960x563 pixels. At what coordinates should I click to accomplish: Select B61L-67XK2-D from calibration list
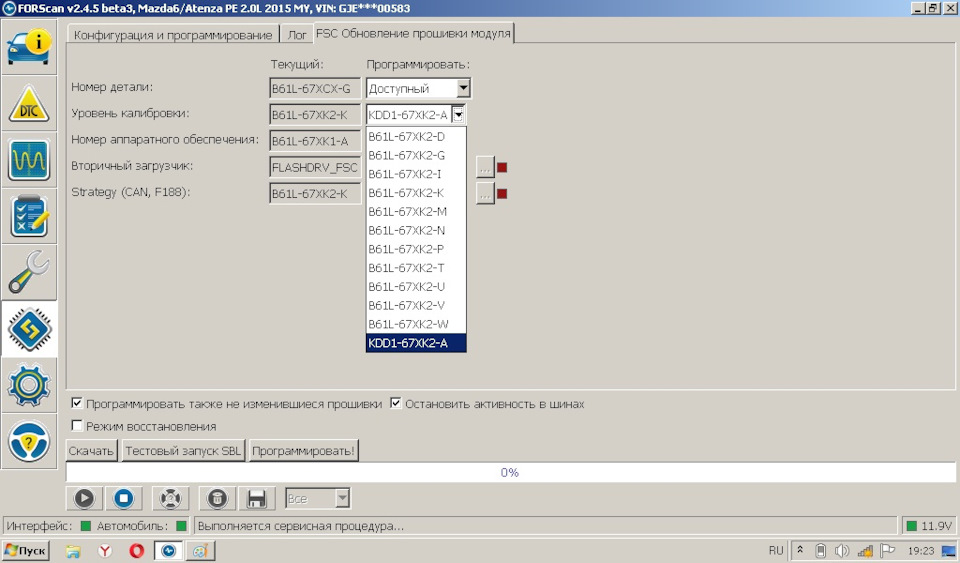pyautogui.click(x=416, y=136)
